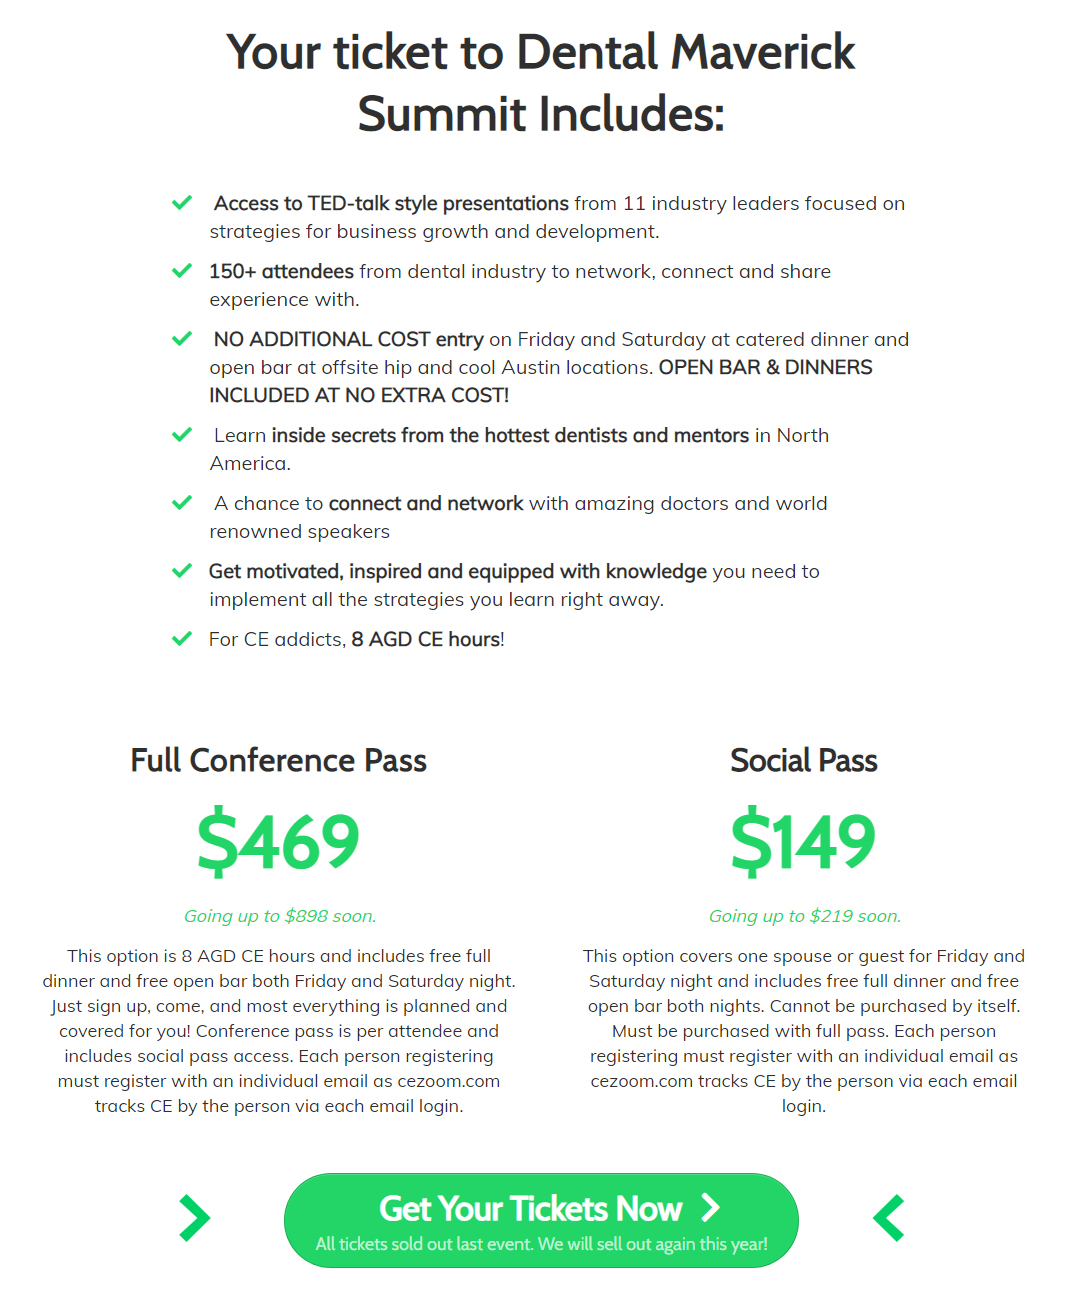Click the Social Pass description paragraph
Viewport: 1084px width, 1292px height.
[804, 1031]
